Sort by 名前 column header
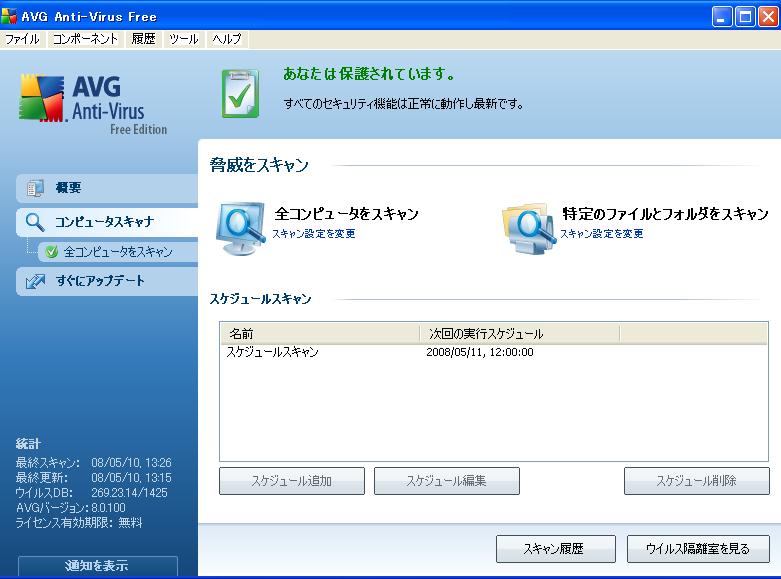 click(x=320, y=333)
